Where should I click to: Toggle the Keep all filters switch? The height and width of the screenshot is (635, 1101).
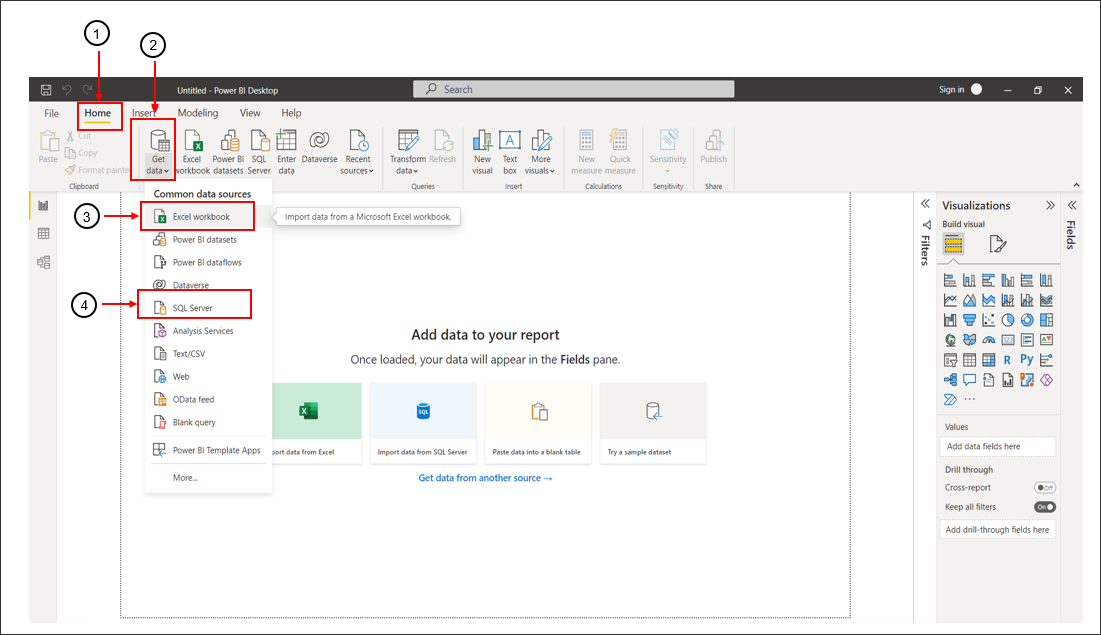pyautogui.click(x=1045, y=507)
